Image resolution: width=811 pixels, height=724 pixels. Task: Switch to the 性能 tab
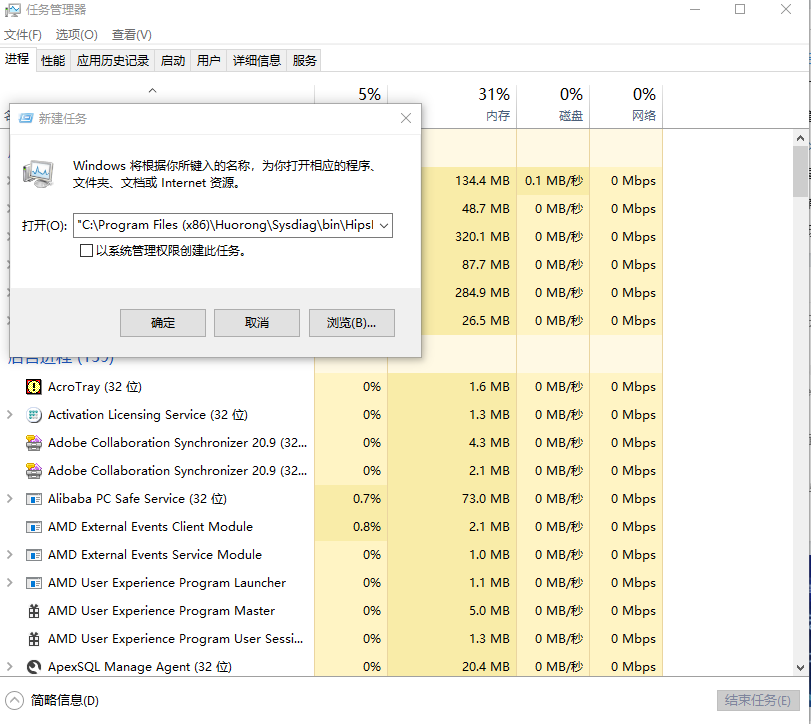pos(53,61)
